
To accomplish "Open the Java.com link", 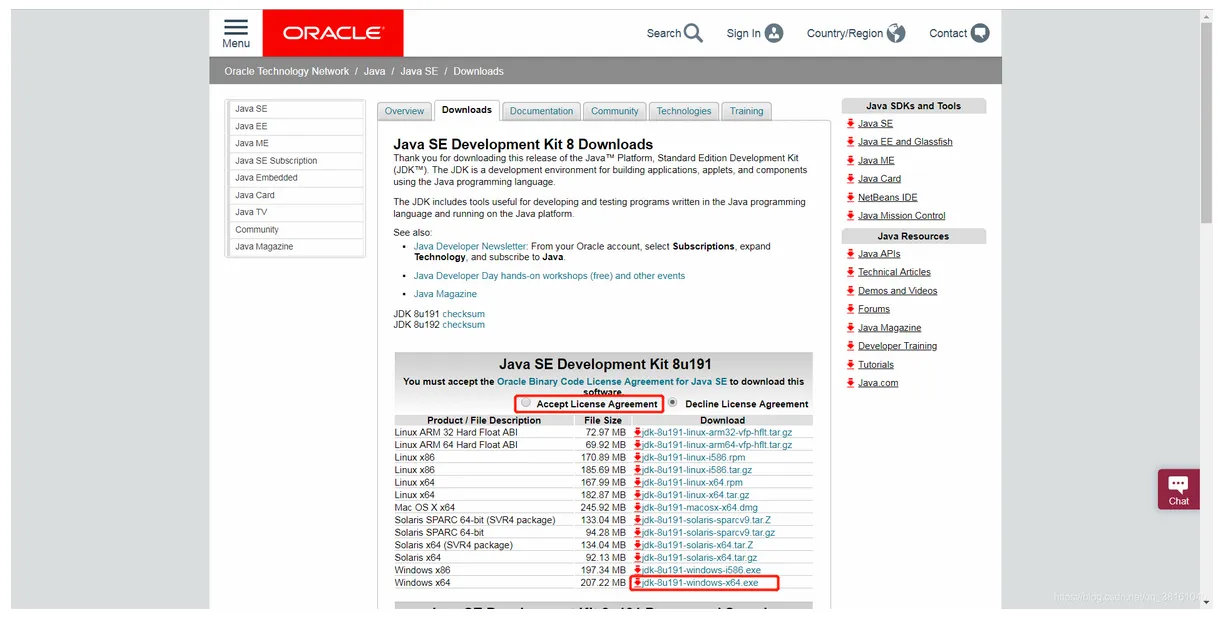I will (878, 383).
